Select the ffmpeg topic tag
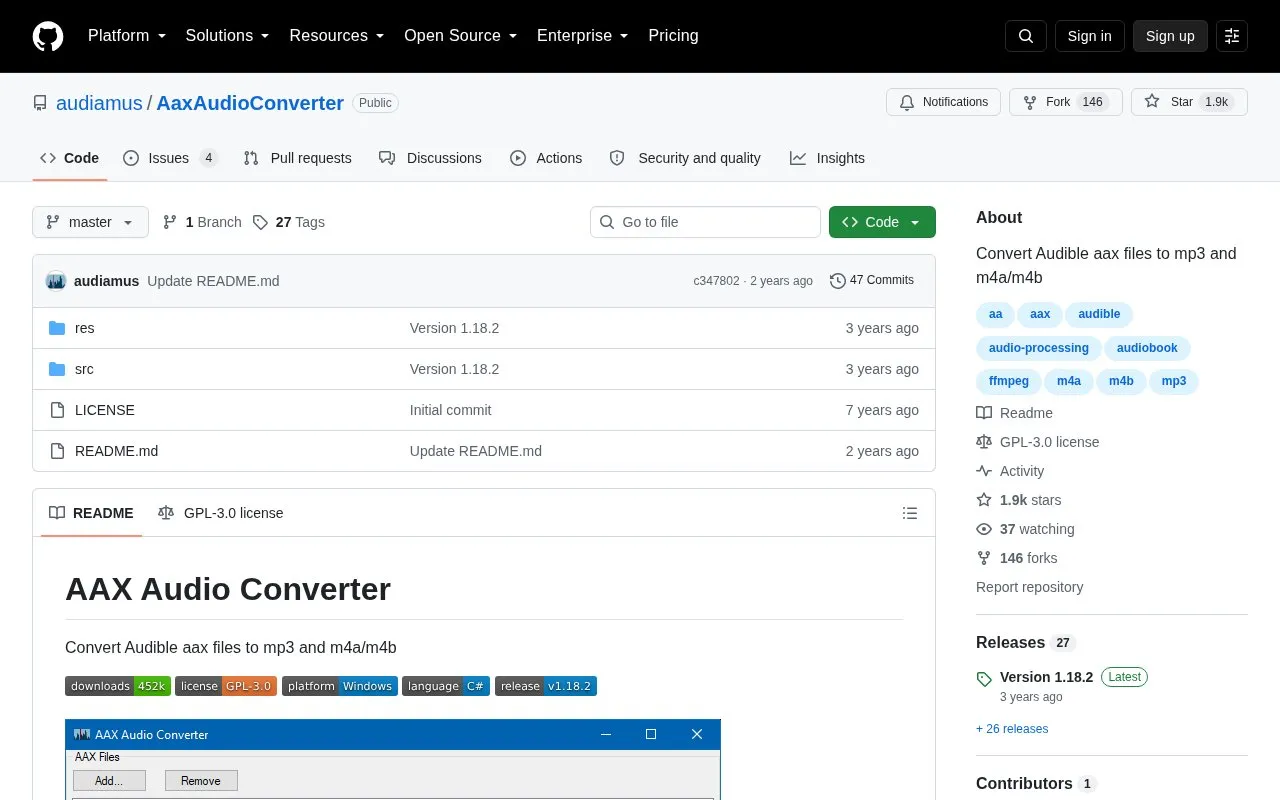This screenshot has width=1280, height=800. pos(1008,381)
